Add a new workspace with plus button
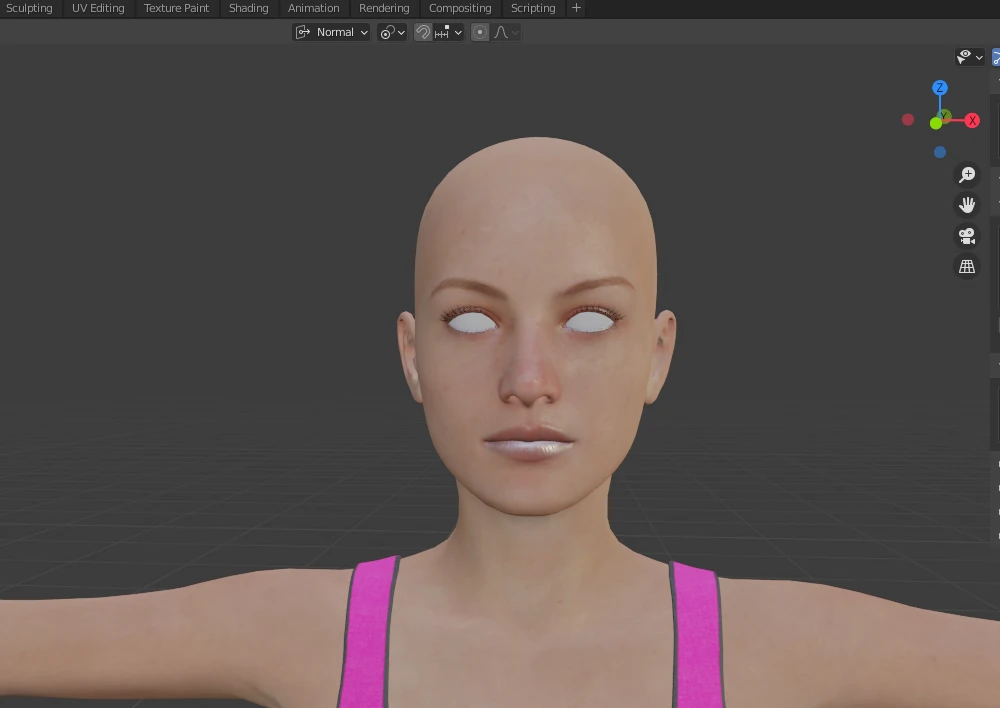This screenshot has height=708, width=1000. coord(576,8)
